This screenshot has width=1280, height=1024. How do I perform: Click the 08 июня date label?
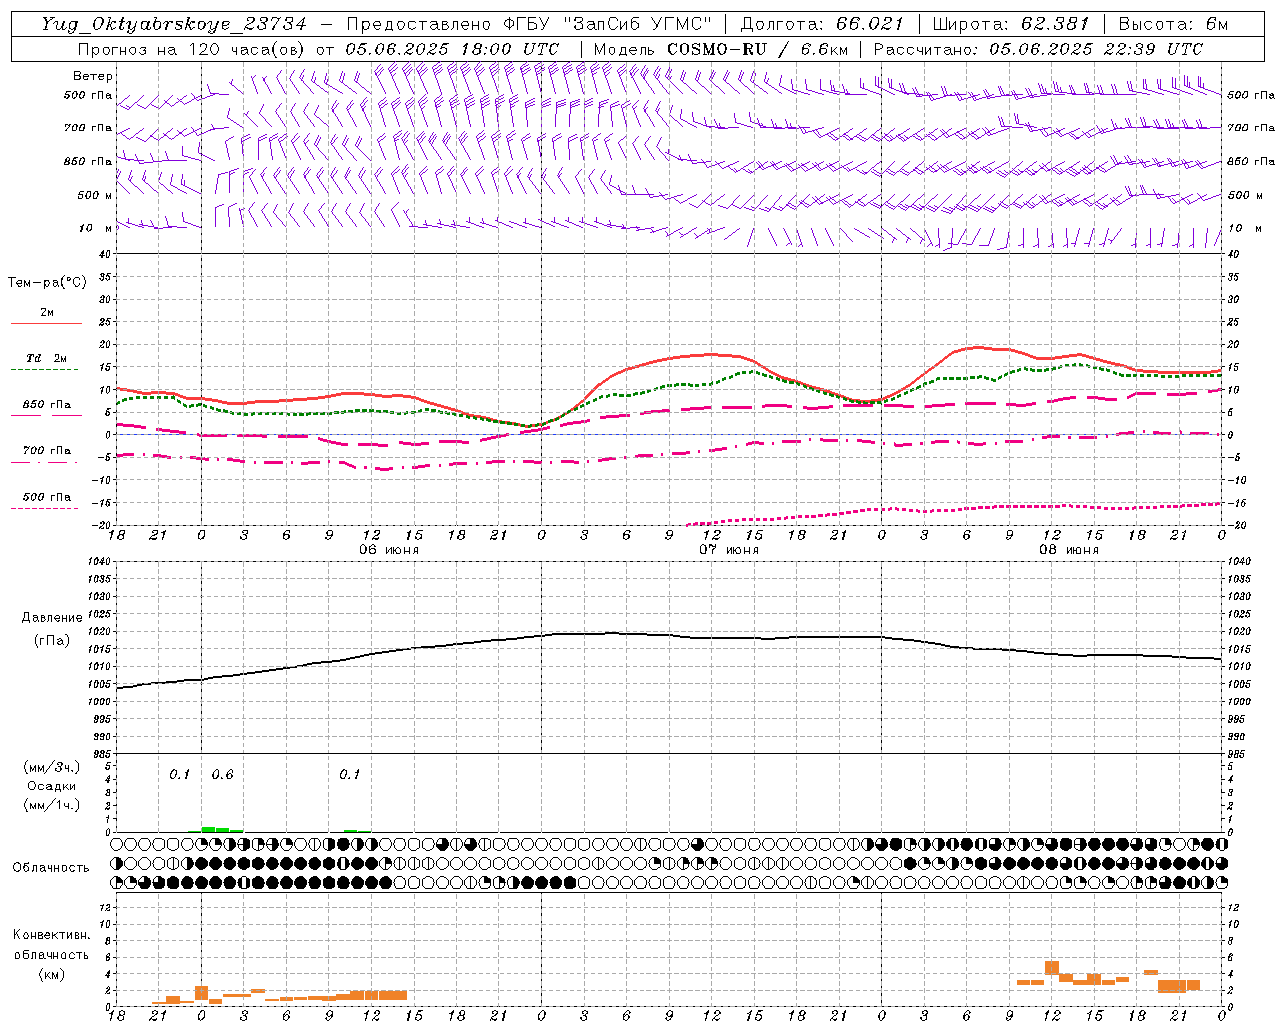(x=1069, y=550)
